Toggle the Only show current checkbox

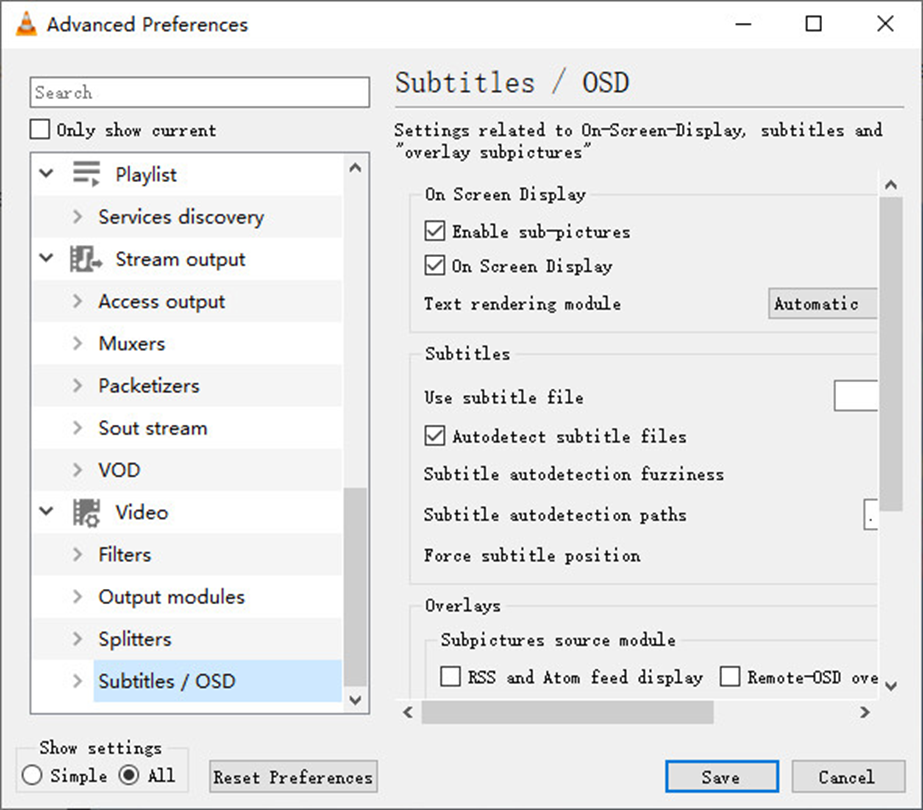[39, 128]
